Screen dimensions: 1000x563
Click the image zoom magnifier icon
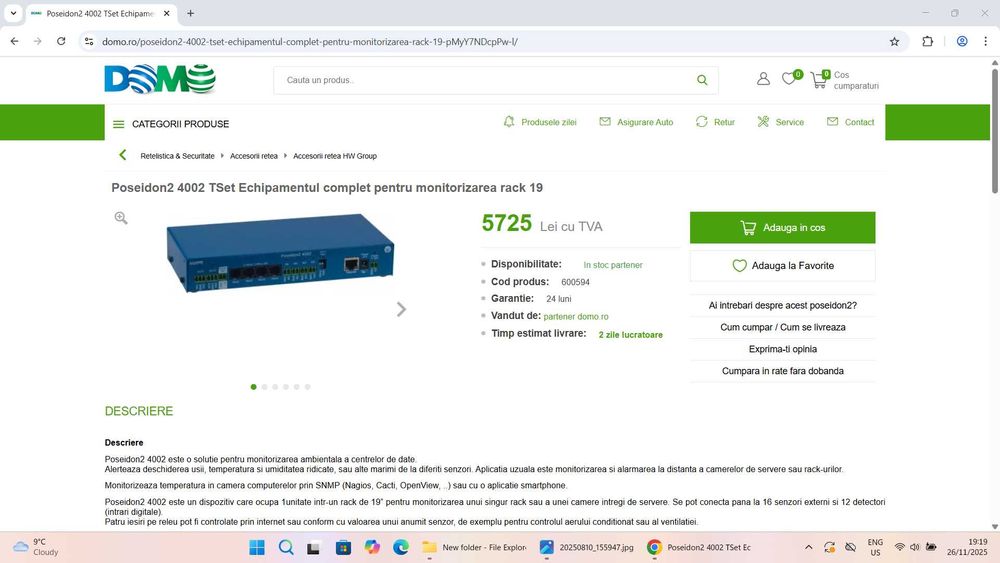point(121,218)
